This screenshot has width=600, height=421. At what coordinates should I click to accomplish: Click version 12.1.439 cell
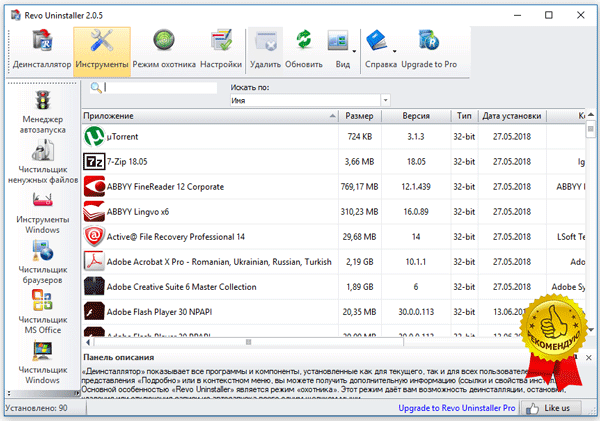click(x=416, y=187)
